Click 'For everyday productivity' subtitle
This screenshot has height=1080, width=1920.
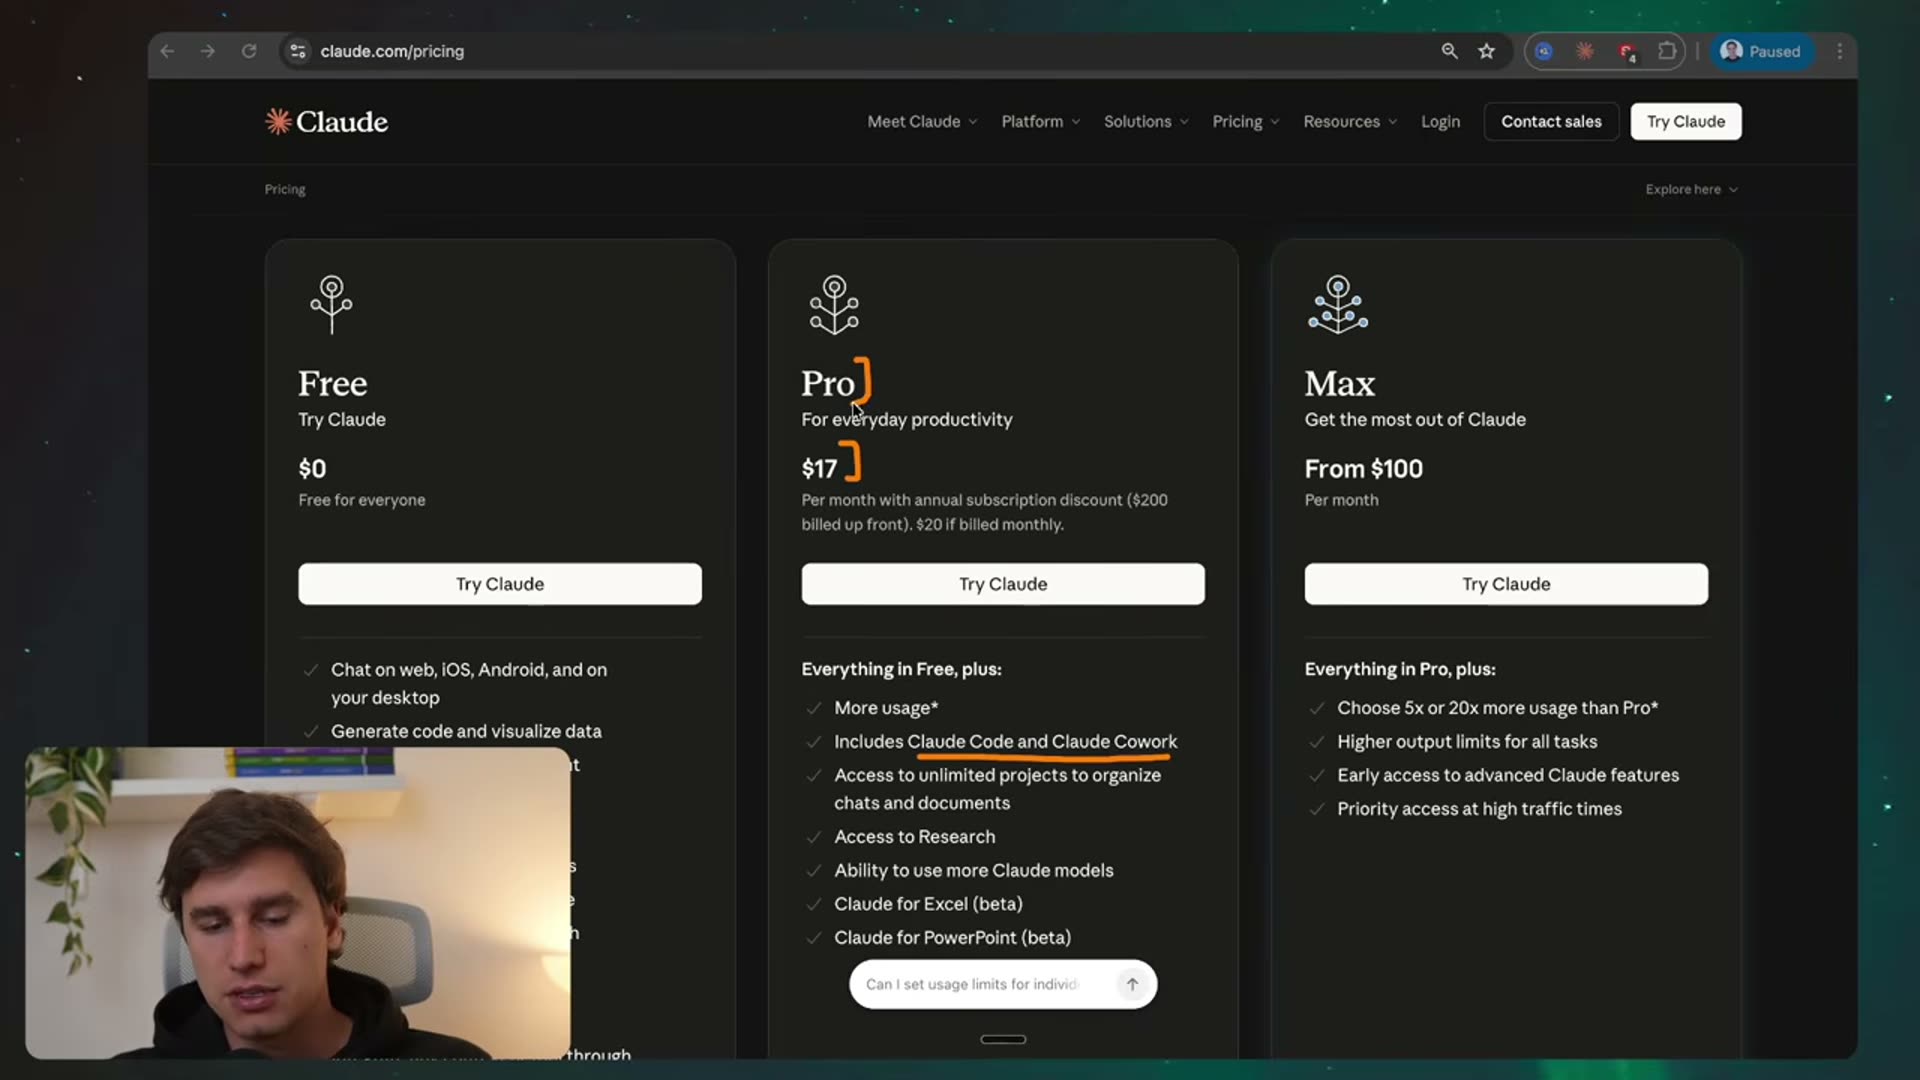click(906, 419)
